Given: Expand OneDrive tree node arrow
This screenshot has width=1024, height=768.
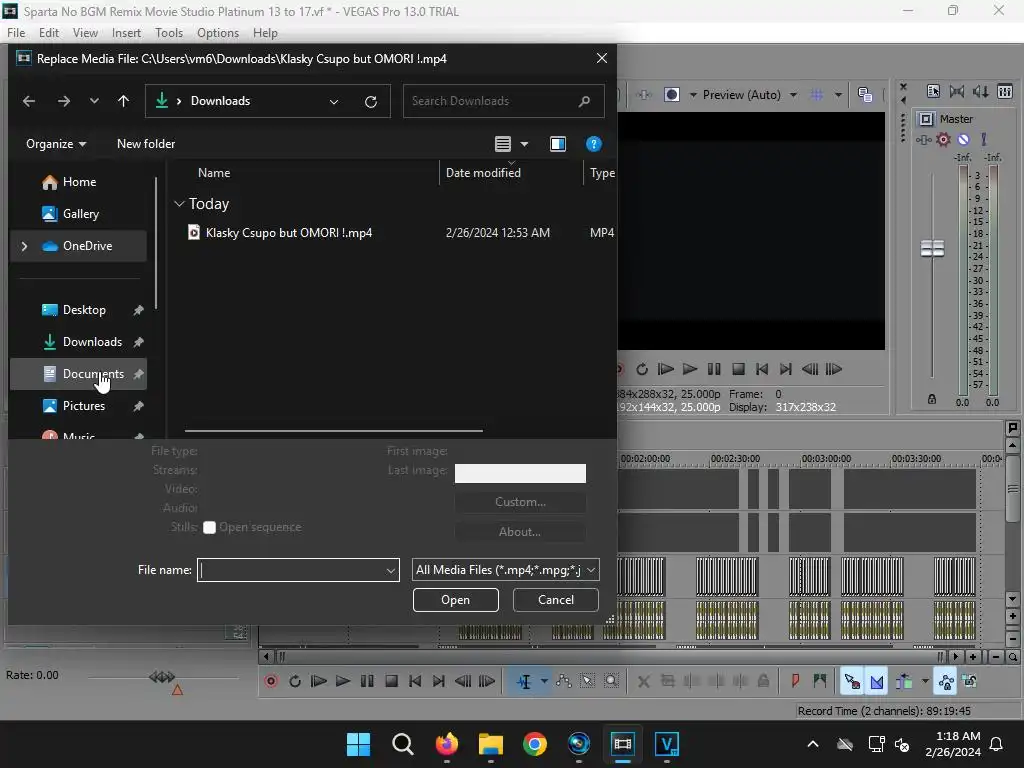Looking at the screenshot, I should (24, 246).
